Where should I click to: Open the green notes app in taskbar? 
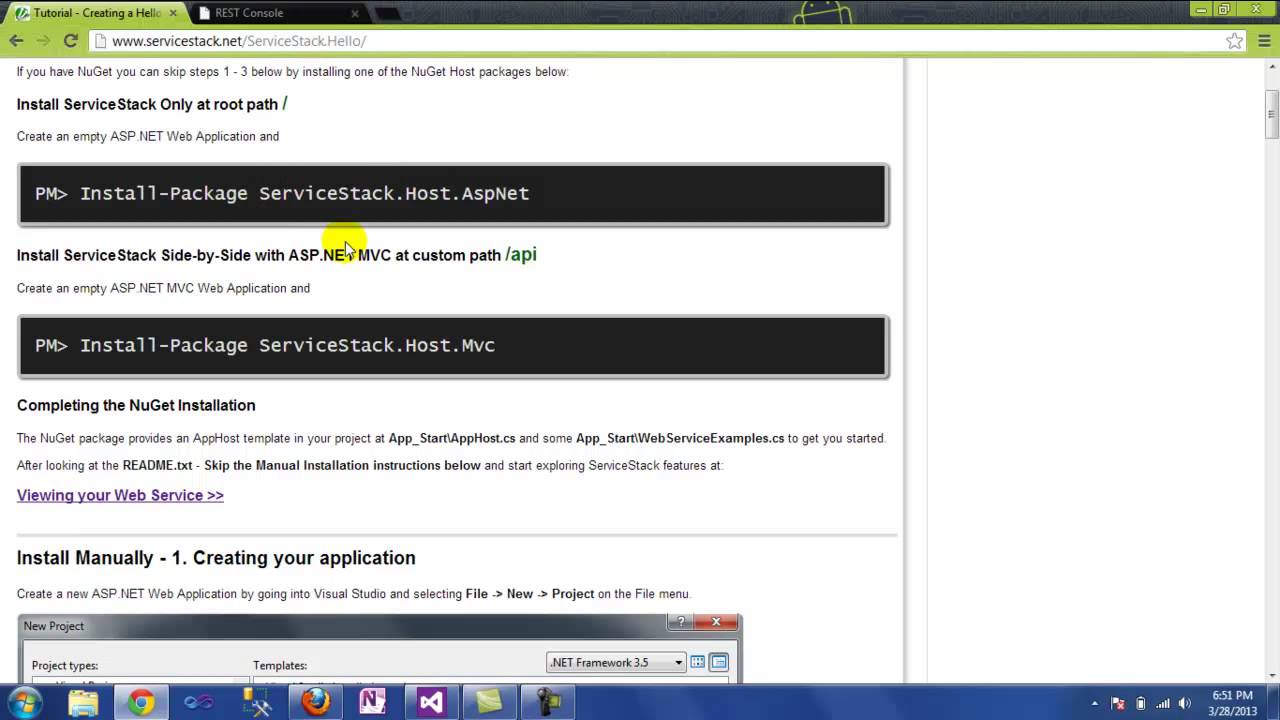pos(489,702)
